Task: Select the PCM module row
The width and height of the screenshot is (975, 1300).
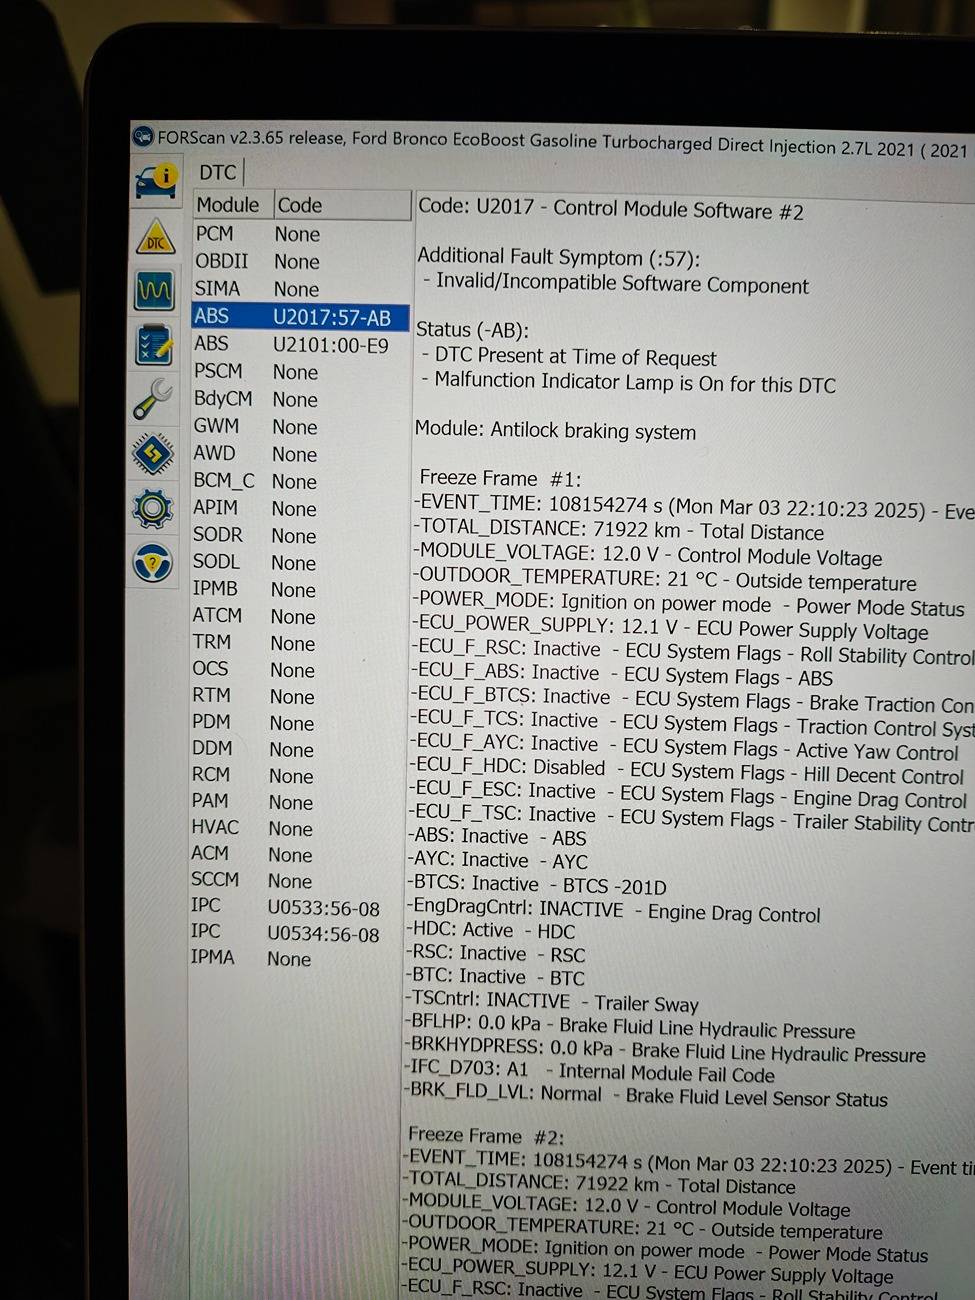Action: click(301, 234)
